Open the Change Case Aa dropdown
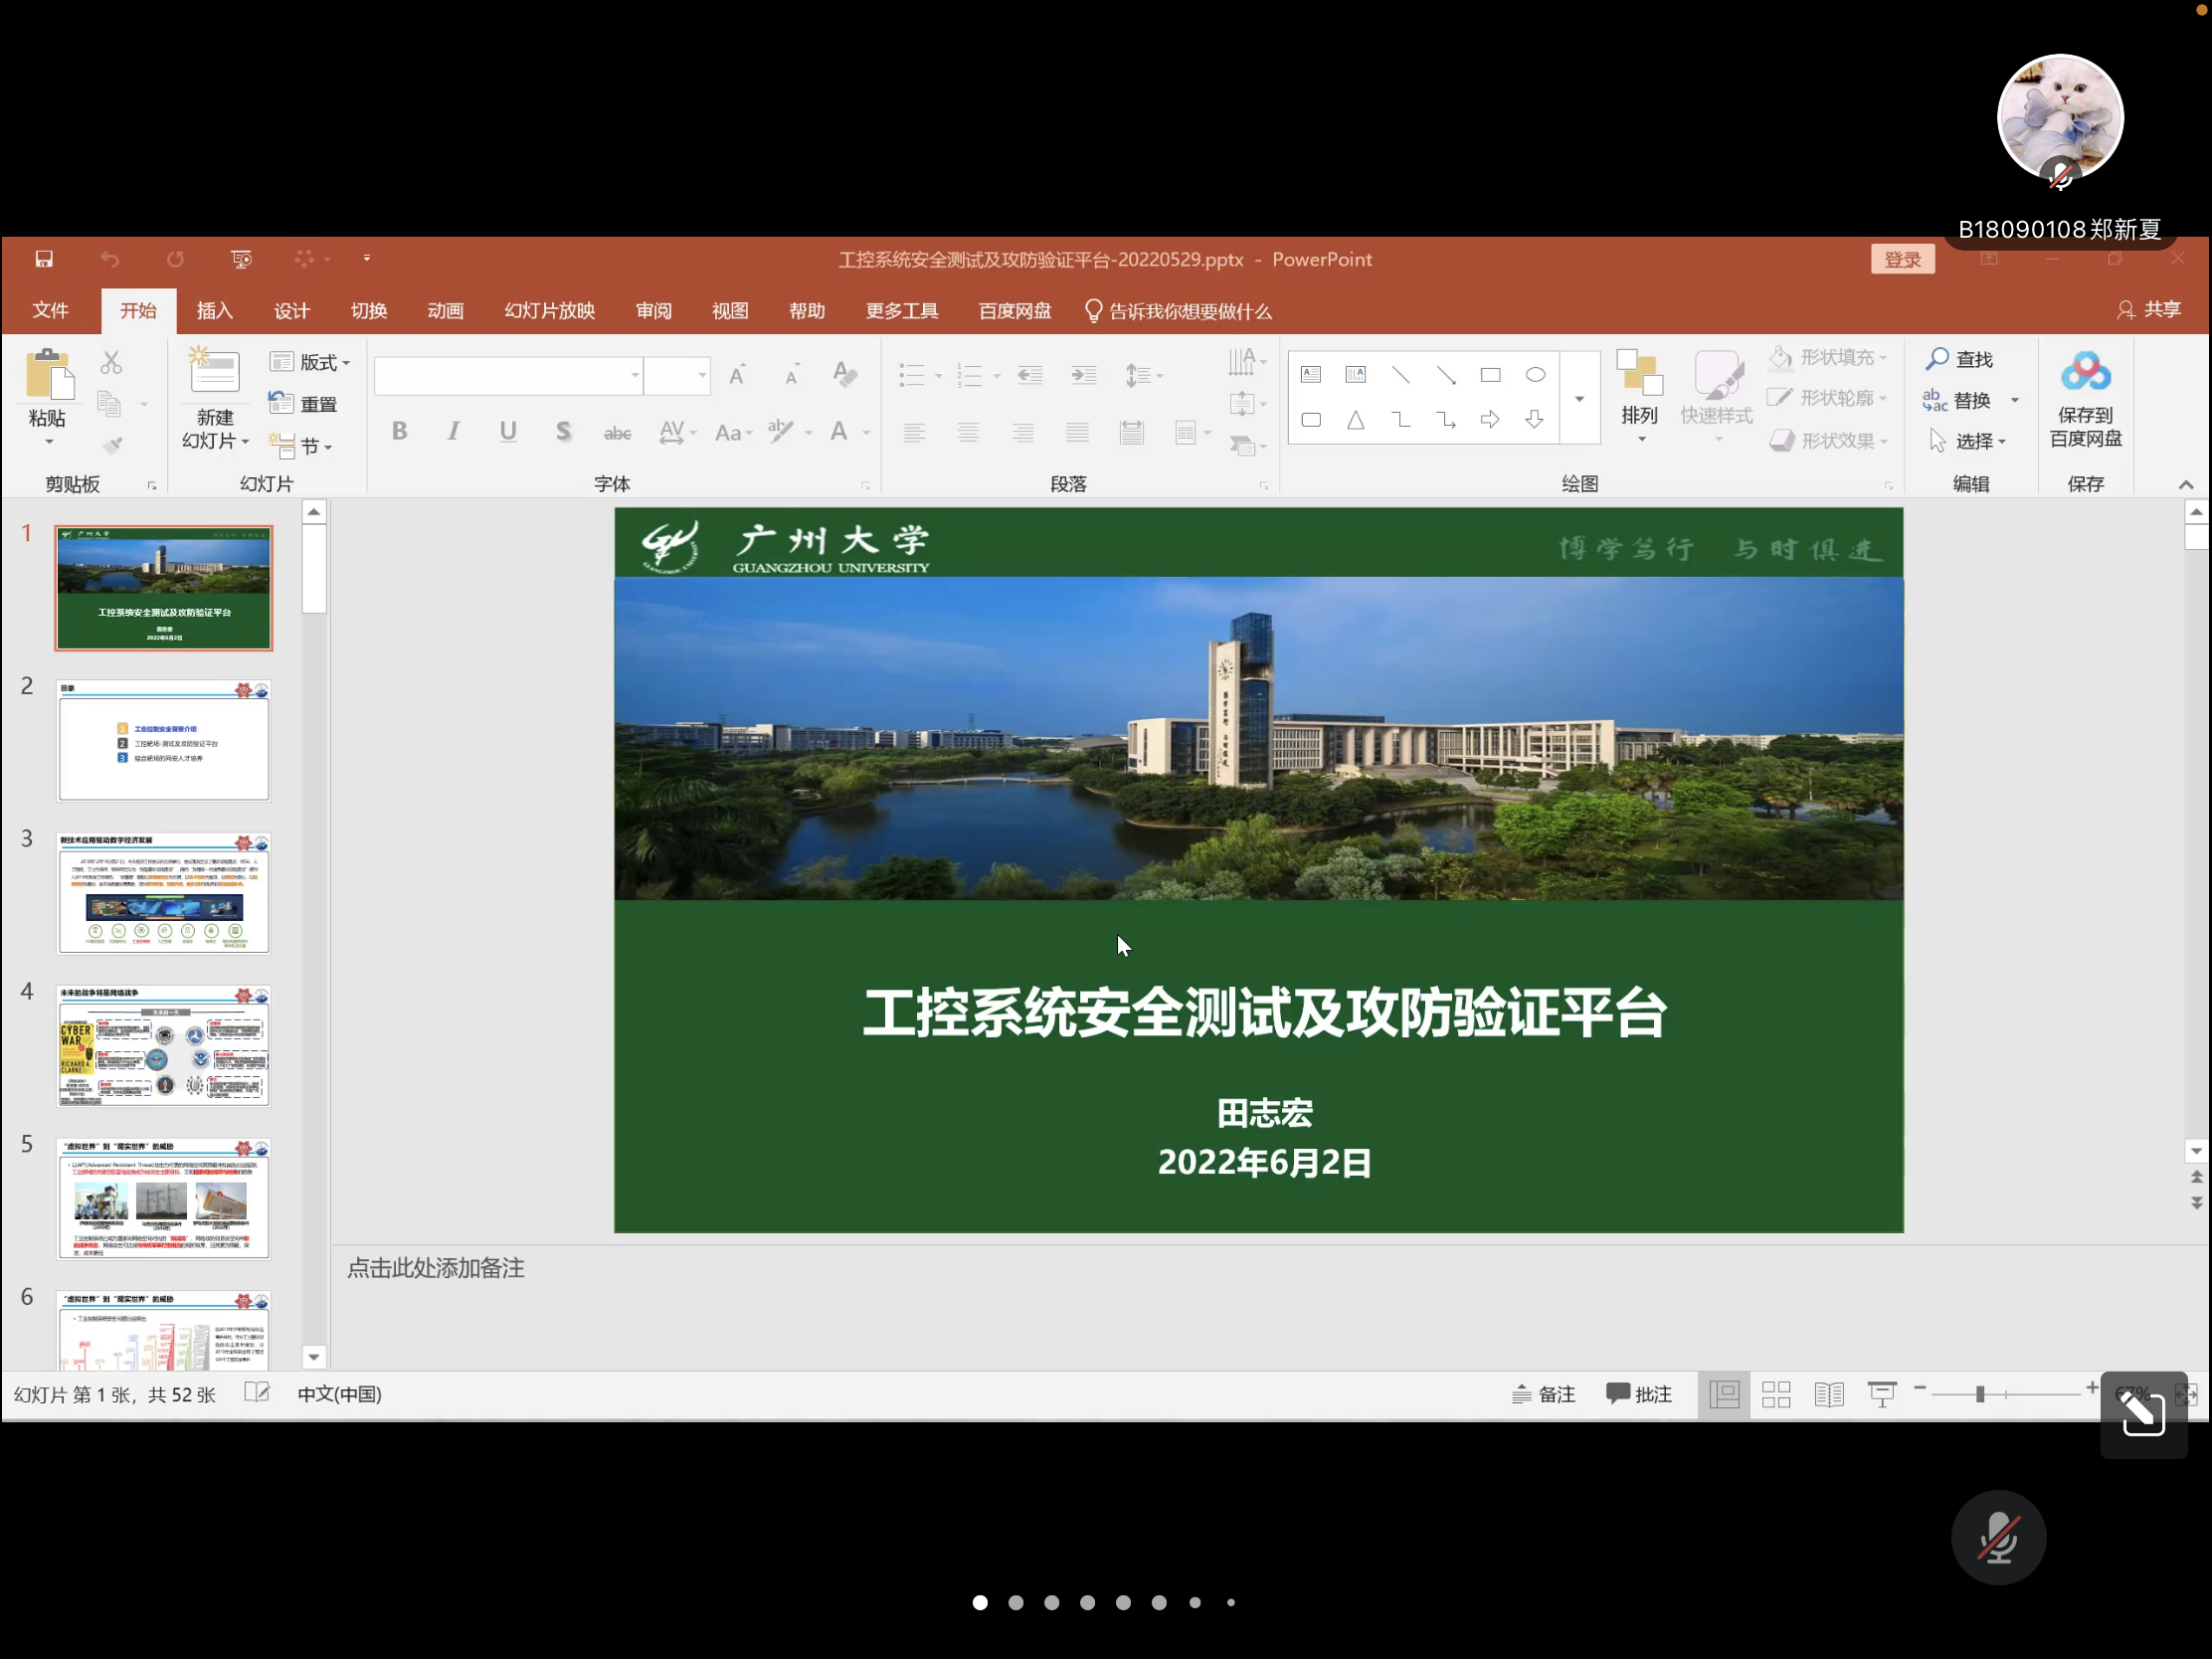 pyautogui.click(x=733, y=432)
